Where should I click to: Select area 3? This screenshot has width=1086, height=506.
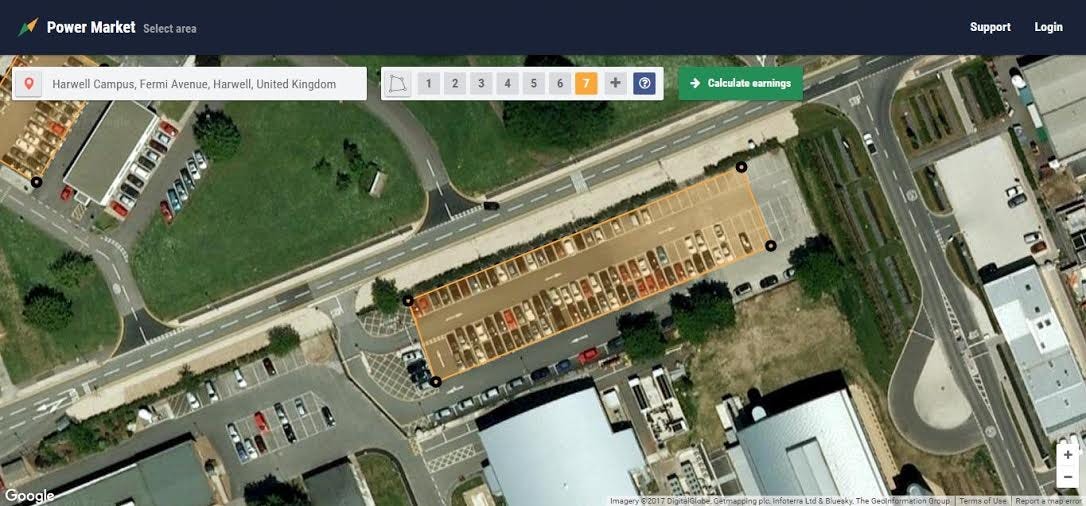(x=481, y=84)
